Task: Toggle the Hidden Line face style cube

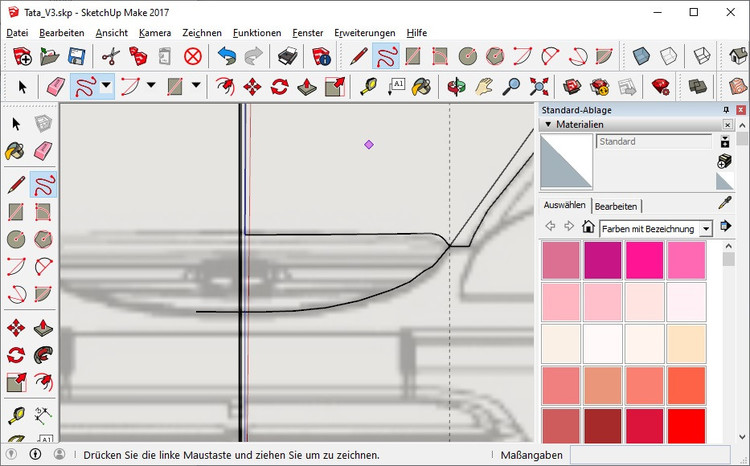Action: pos(668,56)
